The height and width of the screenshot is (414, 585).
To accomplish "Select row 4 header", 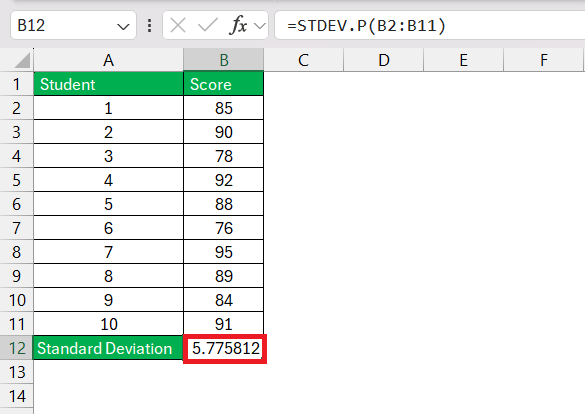I will click(16, 156).
